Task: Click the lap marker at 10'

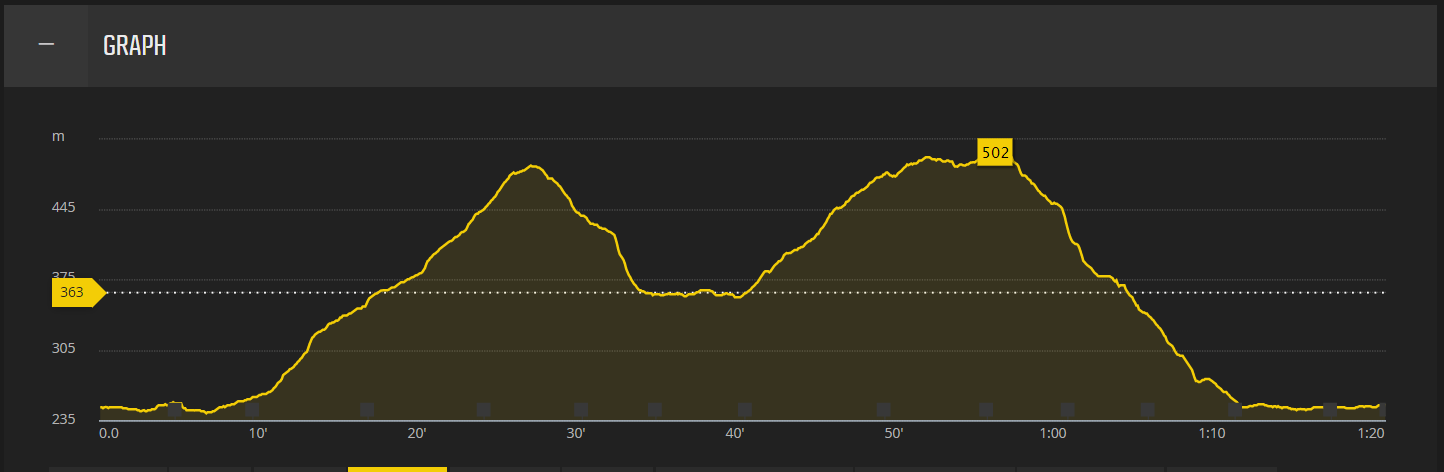Action: click(x=252, y=410)
